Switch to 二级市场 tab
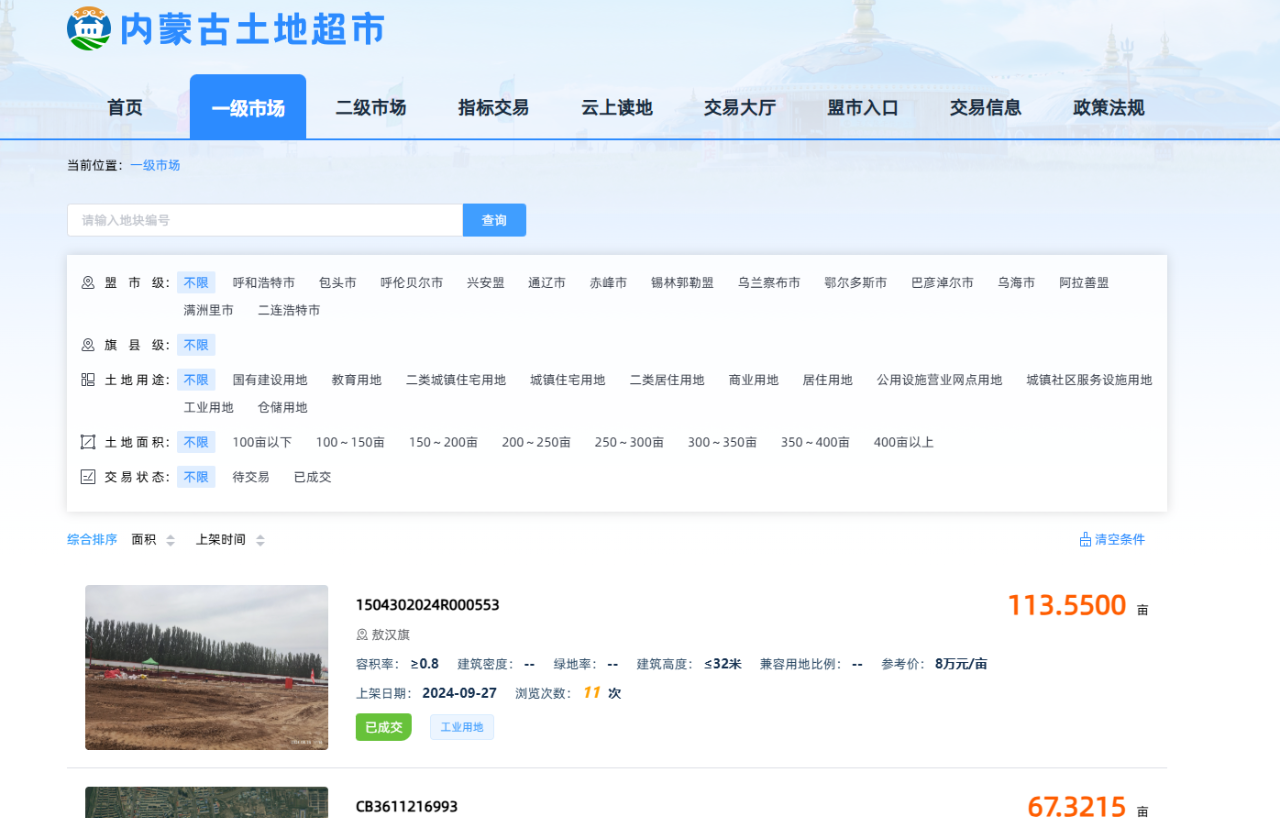 (371, 108)
